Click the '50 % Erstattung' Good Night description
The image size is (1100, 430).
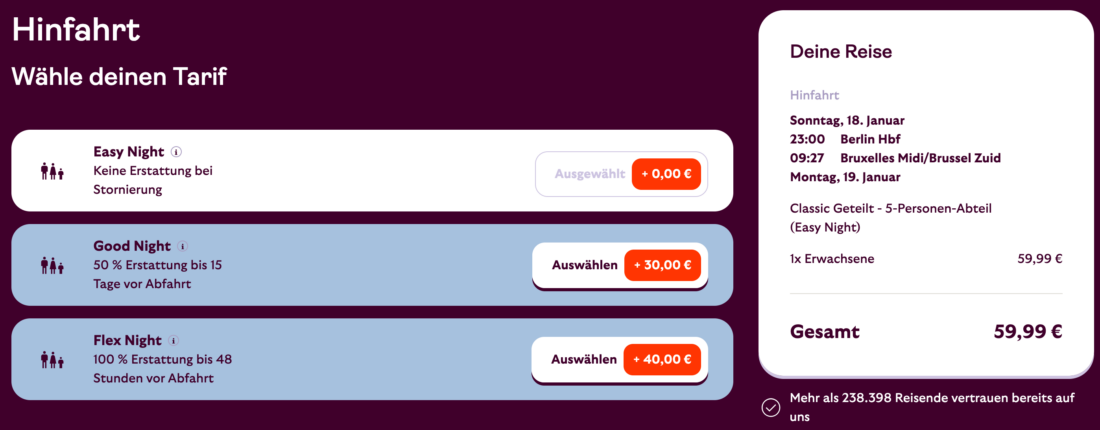pos(158,274)
